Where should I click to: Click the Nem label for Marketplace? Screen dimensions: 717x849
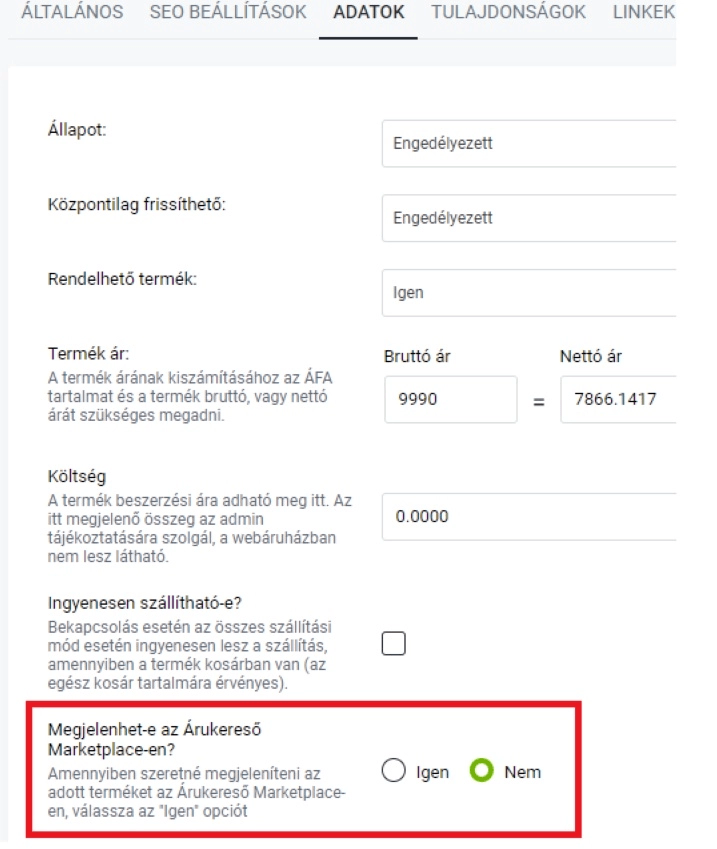click(522, 772)
